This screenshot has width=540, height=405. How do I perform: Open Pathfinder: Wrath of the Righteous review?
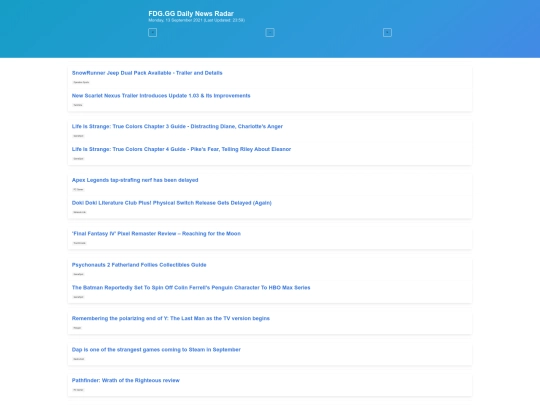(x=126, y=380)
